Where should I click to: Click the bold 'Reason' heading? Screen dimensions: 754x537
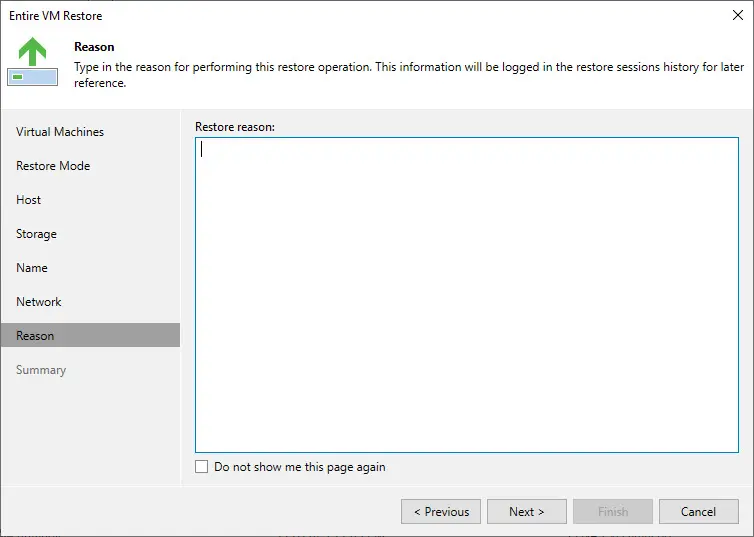(94, 47)
